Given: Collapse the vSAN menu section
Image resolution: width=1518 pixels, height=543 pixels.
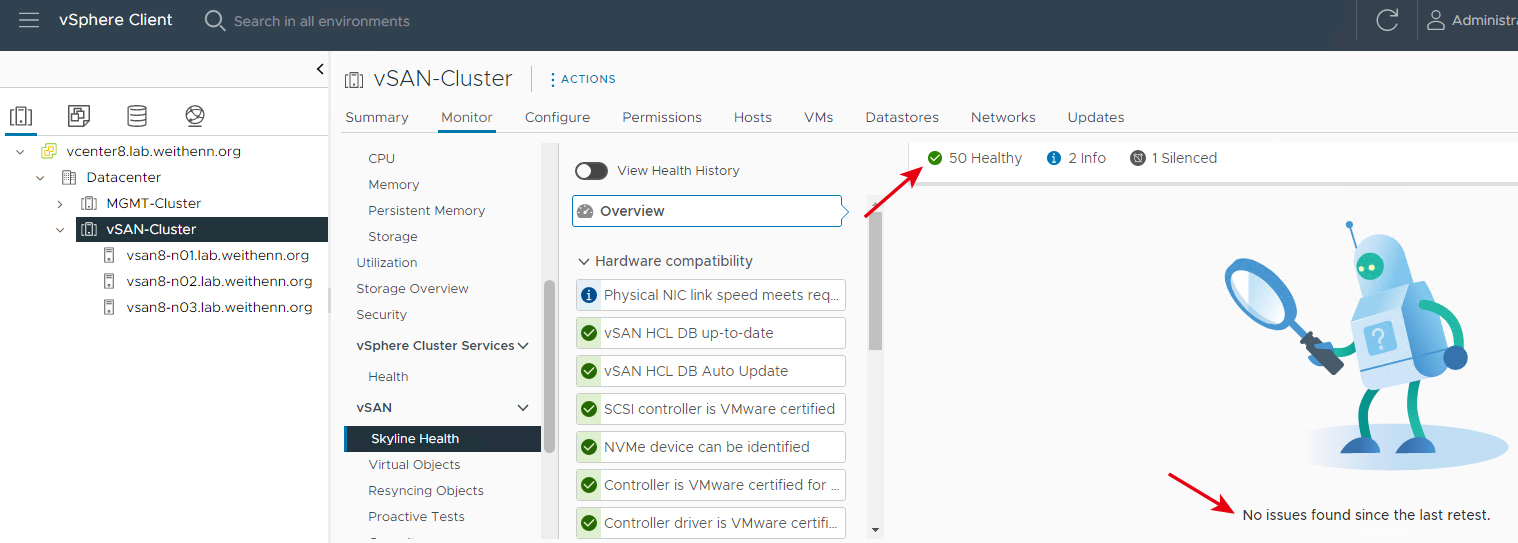Looking at the screenshot, I should [x=523, y=408].
